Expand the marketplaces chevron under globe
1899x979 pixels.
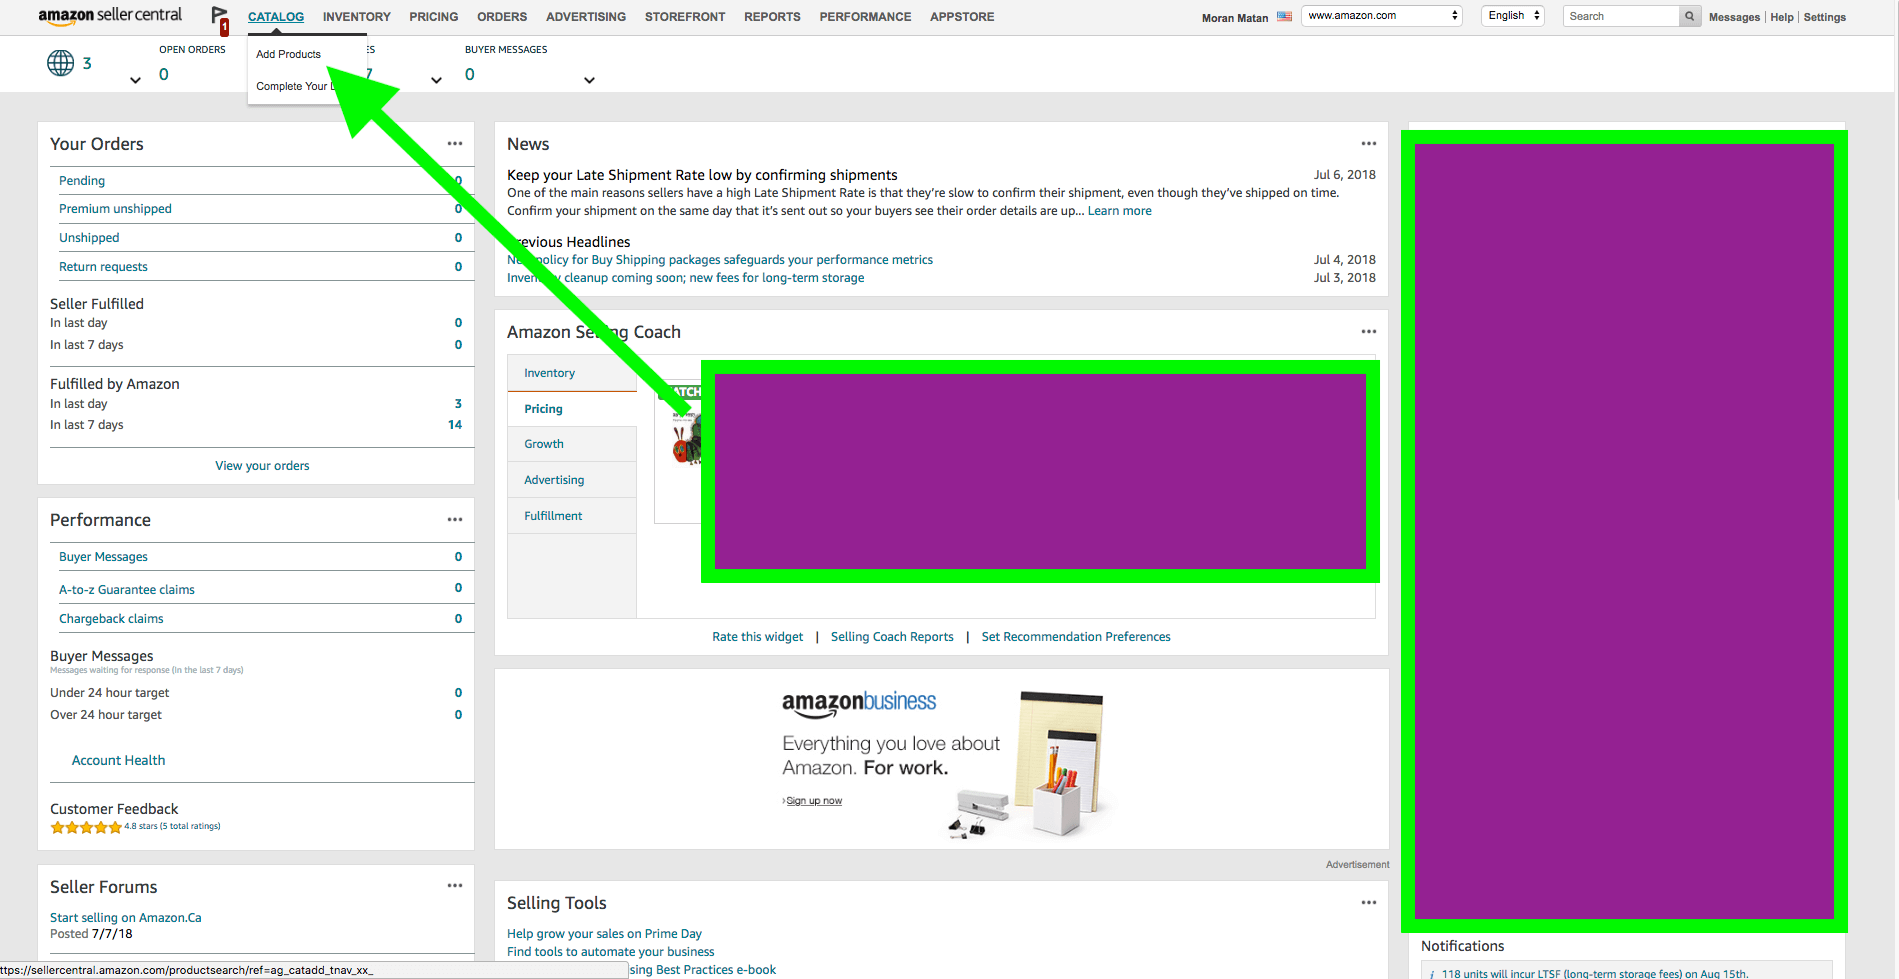coord(135,81)
